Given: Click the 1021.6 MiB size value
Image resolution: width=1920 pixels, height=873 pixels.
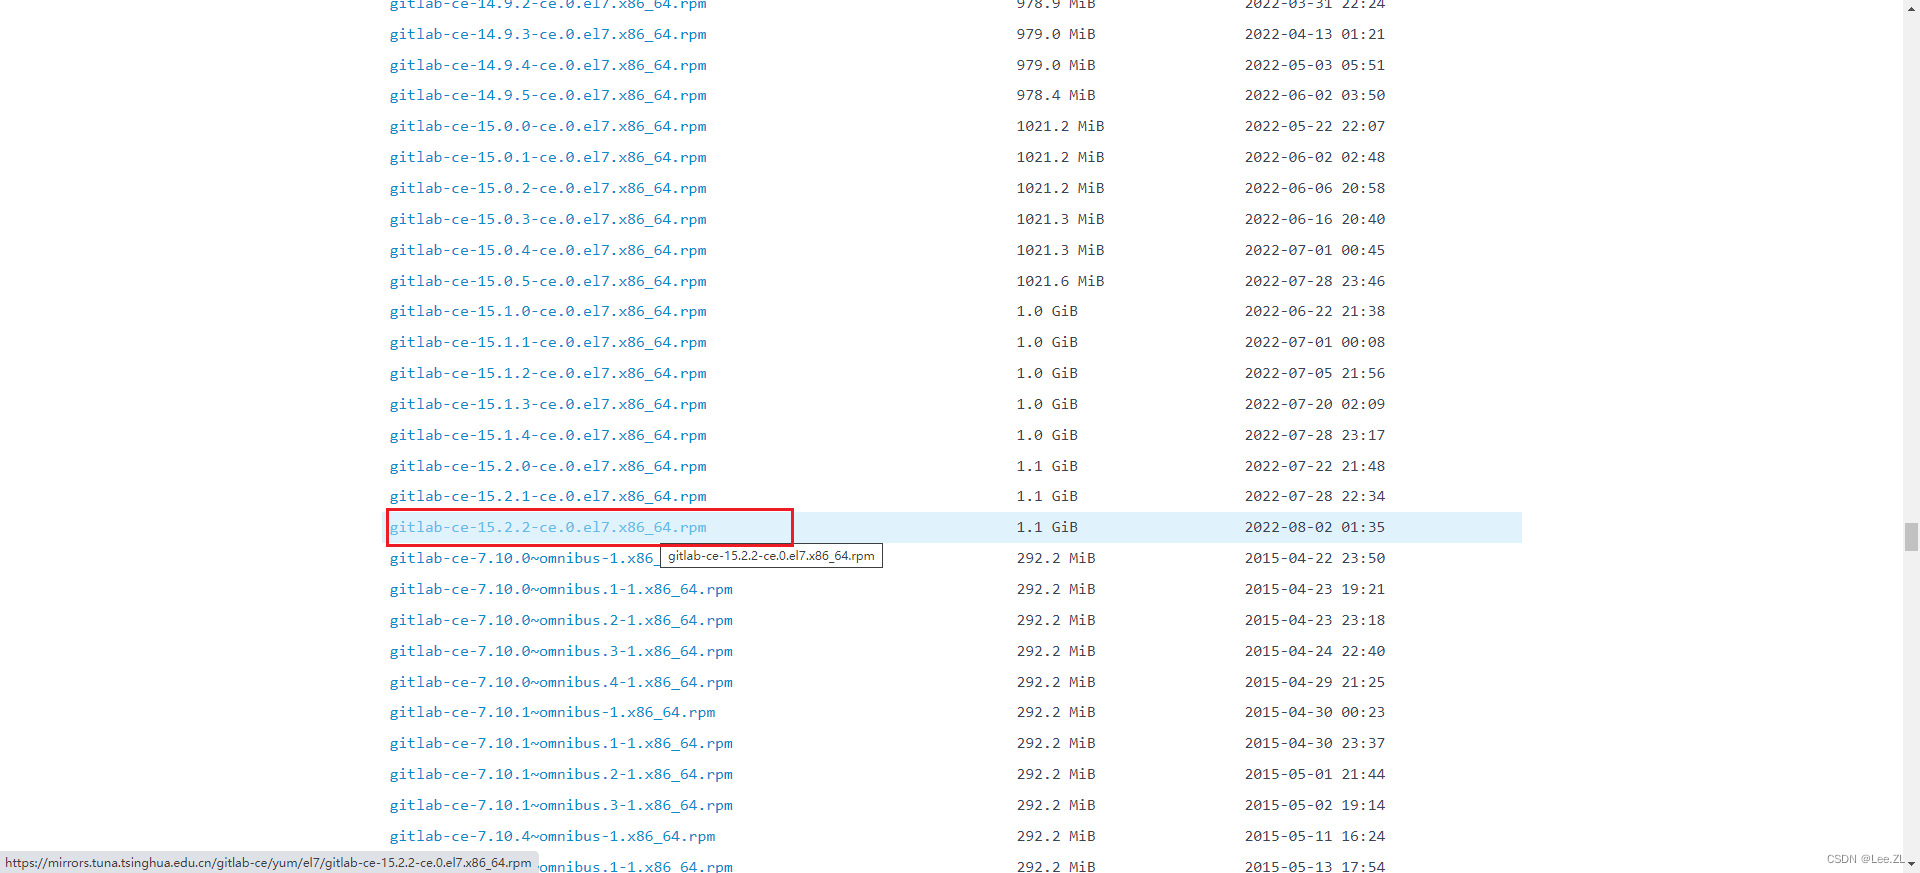Looking at the screenshot, I should pyautogui.click(x=1060, y=281).
